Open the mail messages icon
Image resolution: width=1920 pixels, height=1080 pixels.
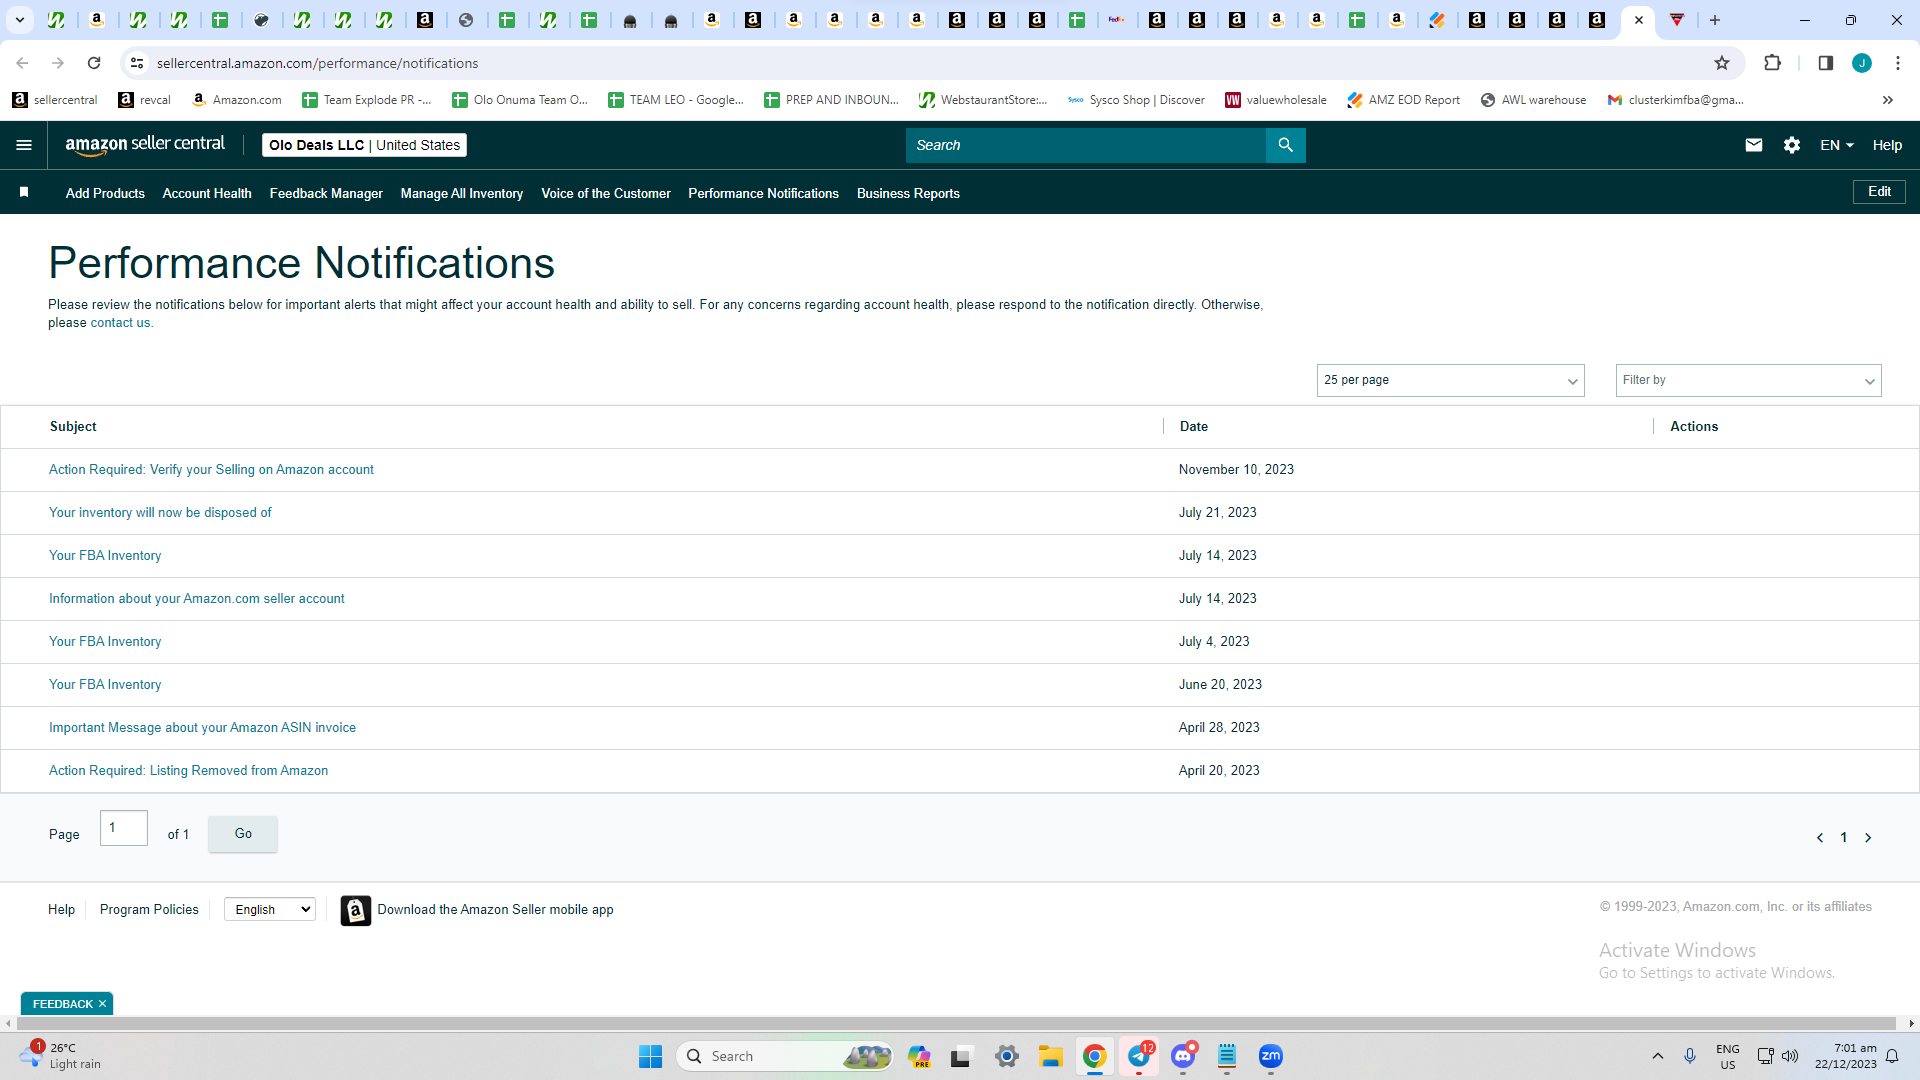tap(1753, 145)
